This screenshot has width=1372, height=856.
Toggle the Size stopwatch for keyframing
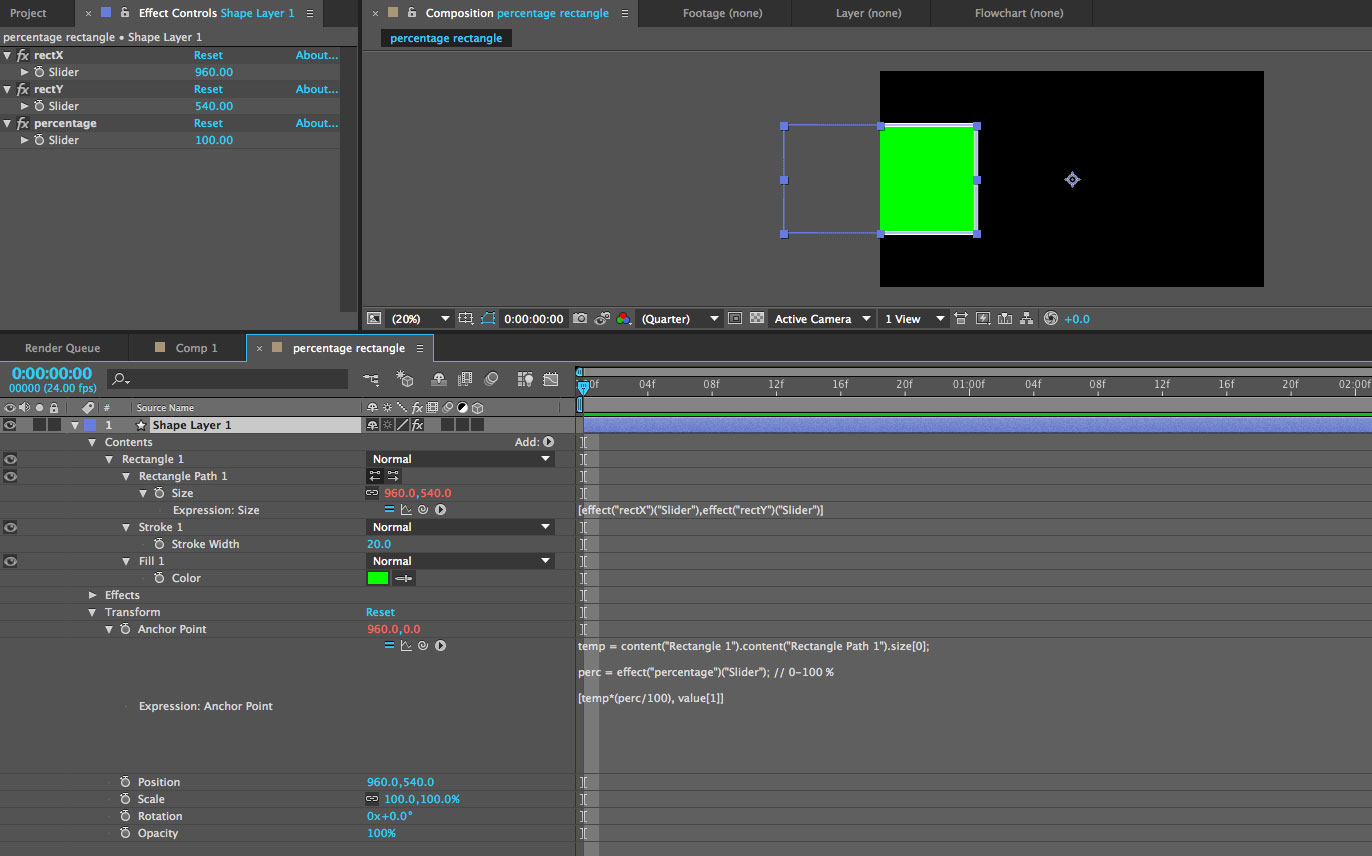point(159,493)
